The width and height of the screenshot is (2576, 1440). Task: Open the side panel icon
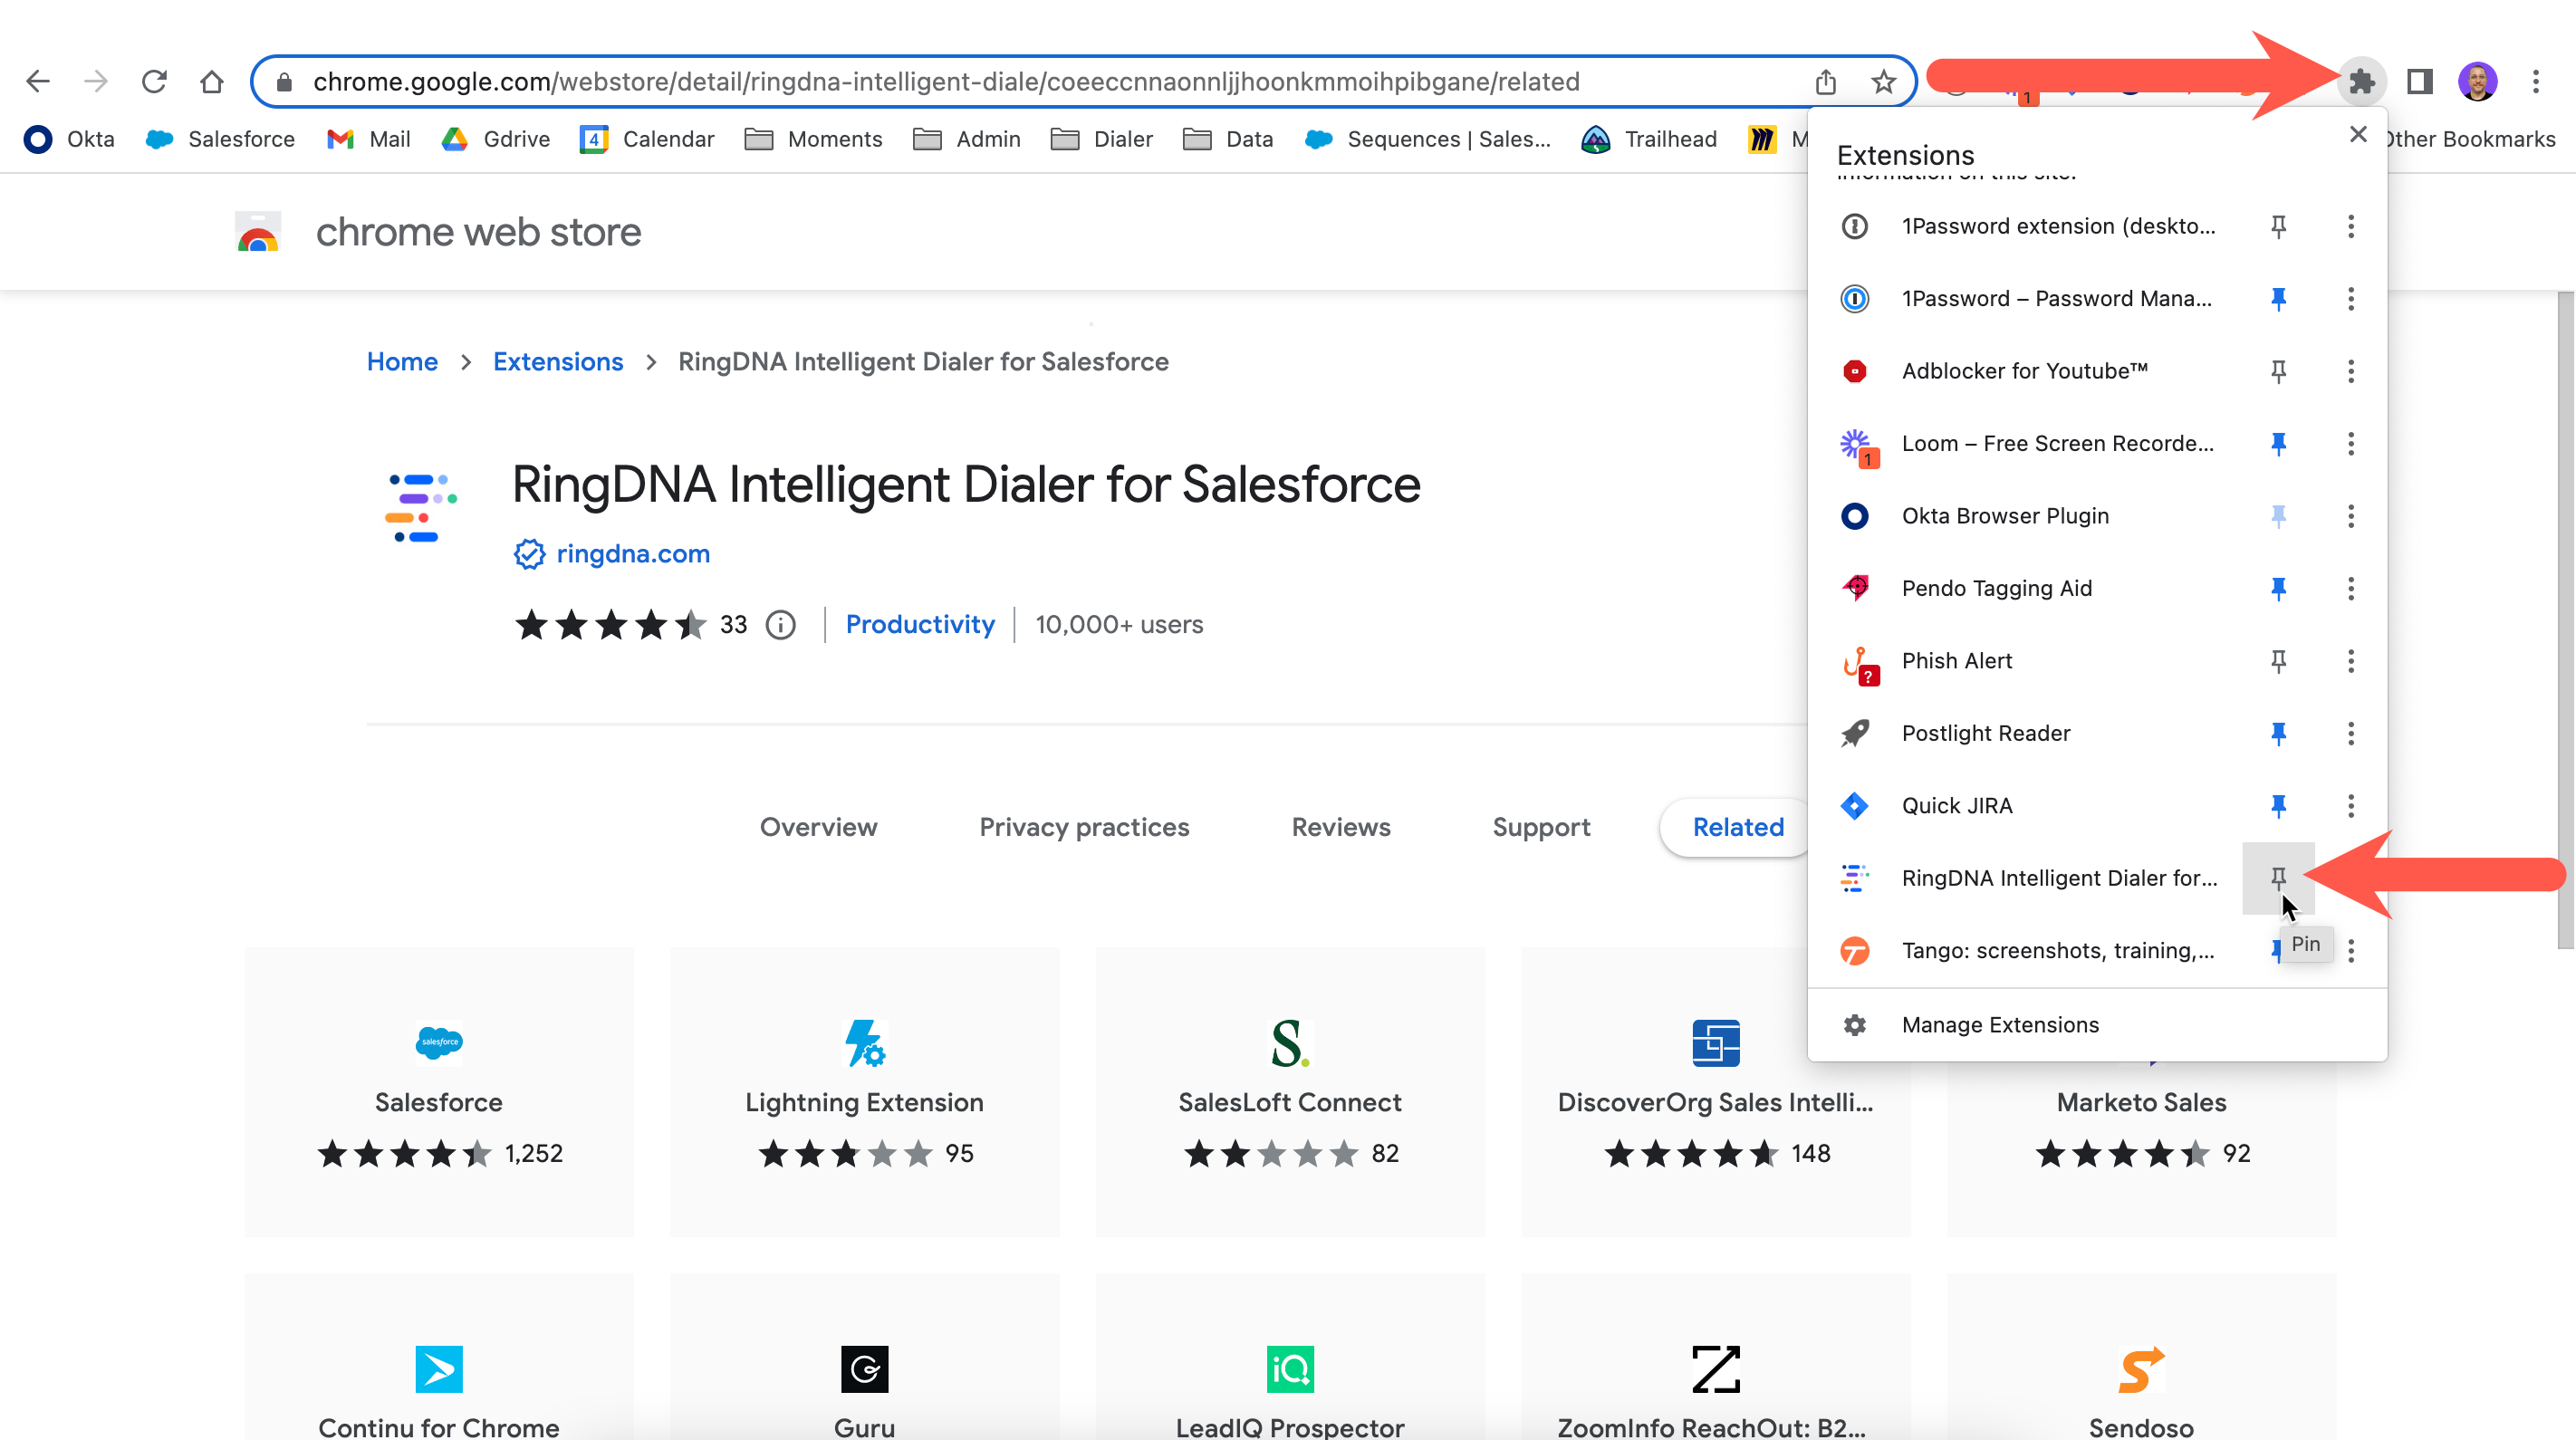(x=2419, y=81)
